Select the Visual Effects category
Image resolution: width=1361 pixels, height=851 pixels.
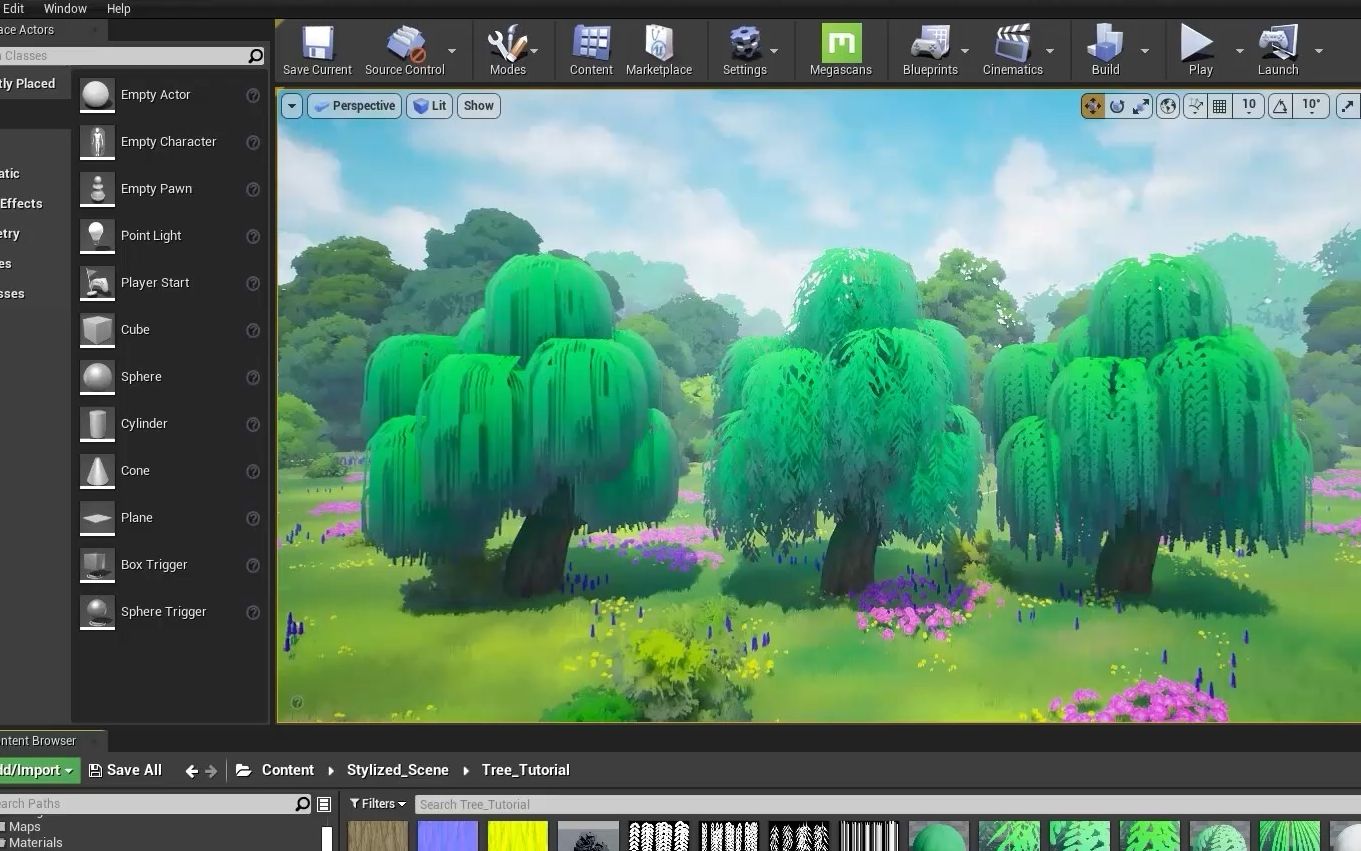coord(35,204)
